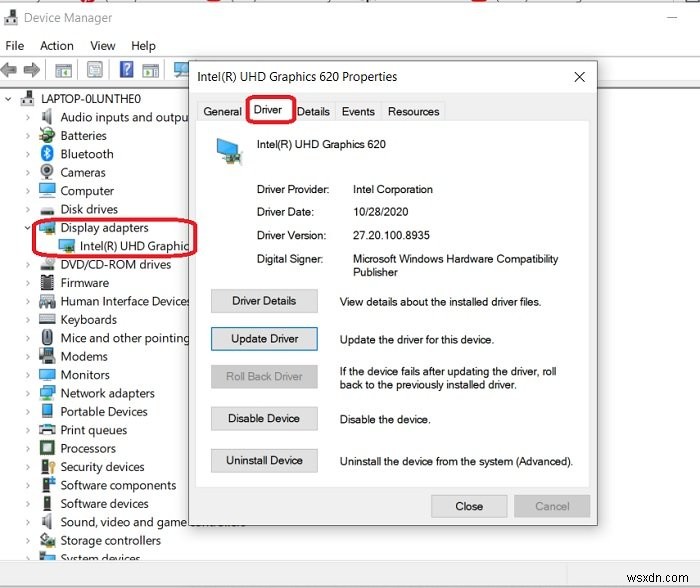Click the Driver Details button
Screen dimensions: 700x588
[264, 301]
